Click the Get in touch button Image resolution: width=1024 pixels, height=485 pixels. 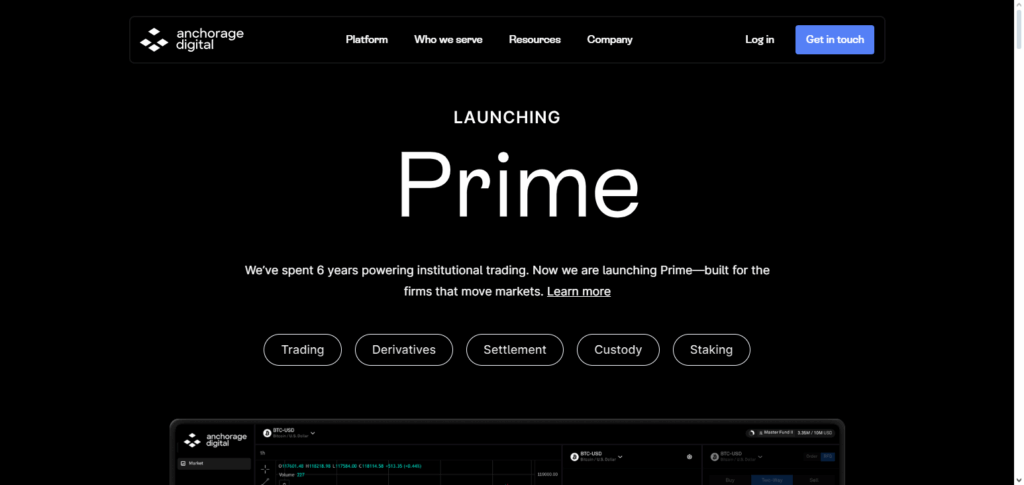834,39
